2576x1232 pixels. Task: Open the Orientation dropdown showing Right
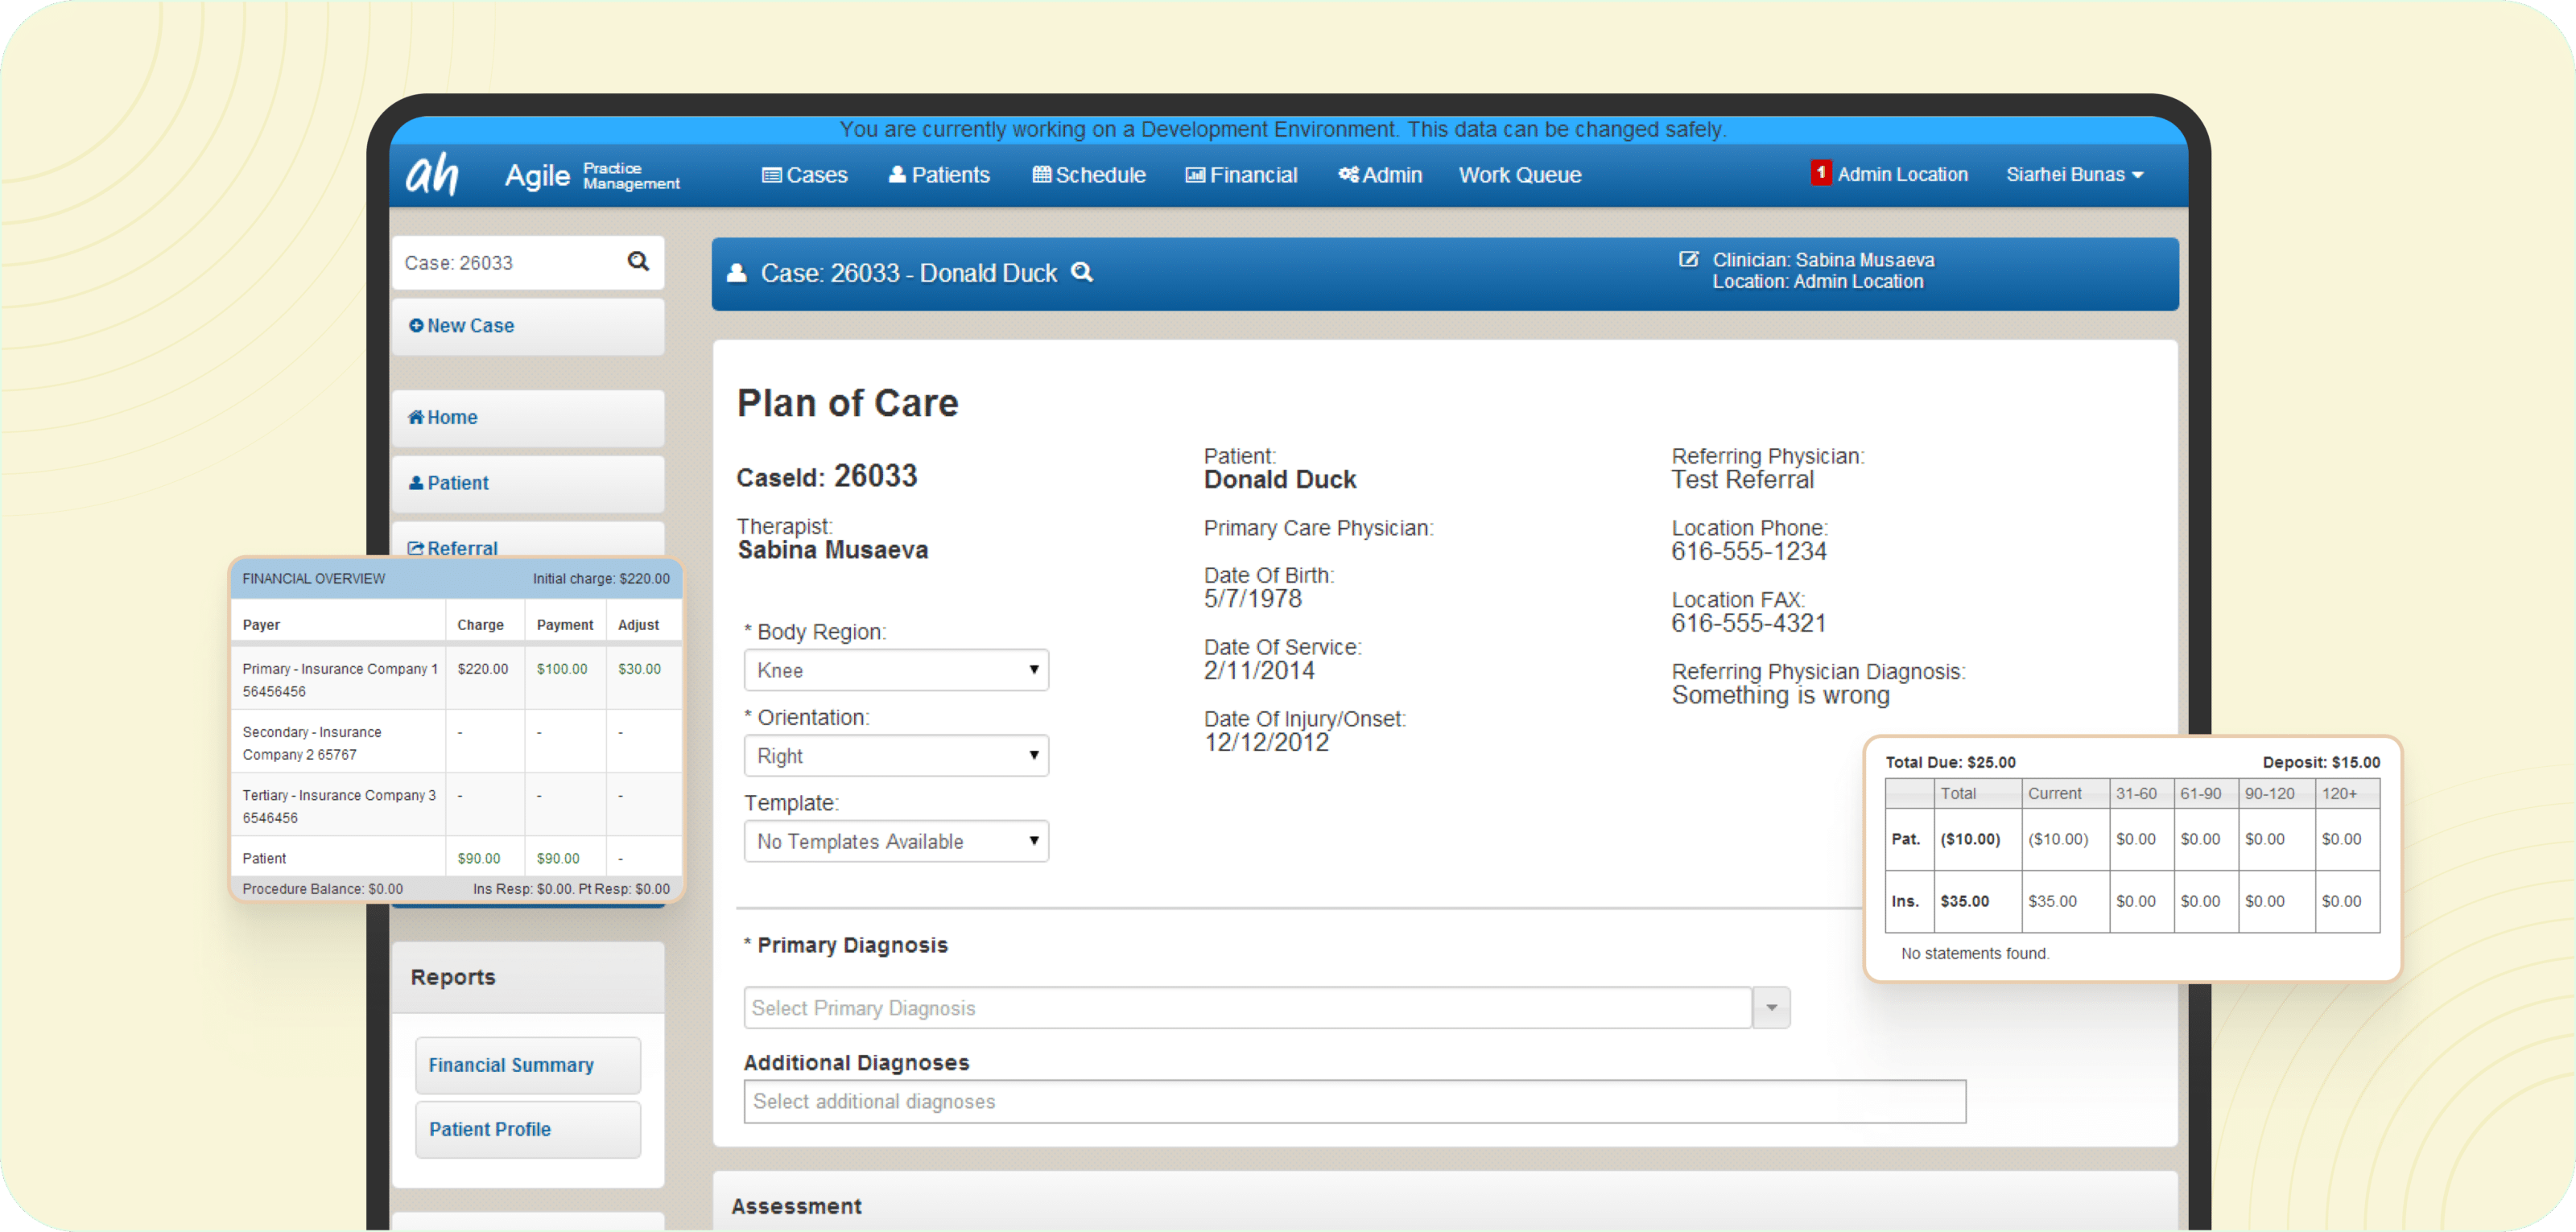point(896,756)
